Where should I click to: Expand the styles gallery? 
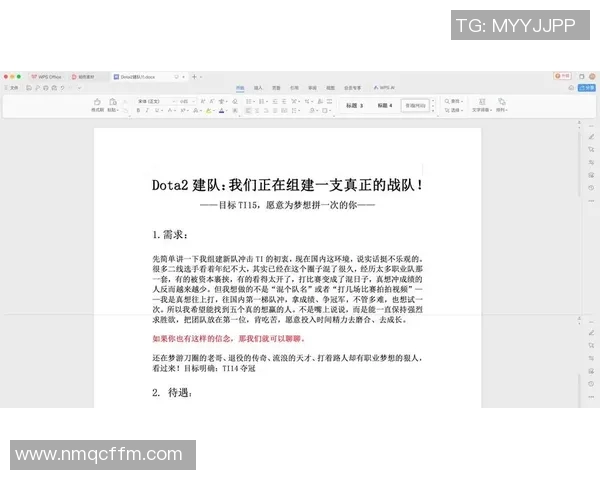pyautogui.click(x=433, y=111)
